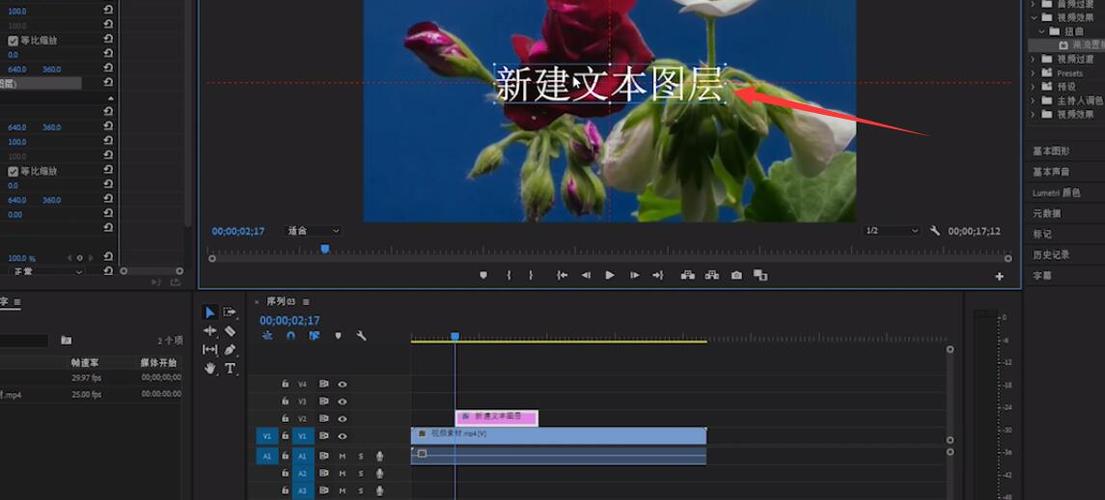This screenshot has width=1105, height=500.
Task: Sort project items by 媒体开始 column
Action: click(158, 363)
